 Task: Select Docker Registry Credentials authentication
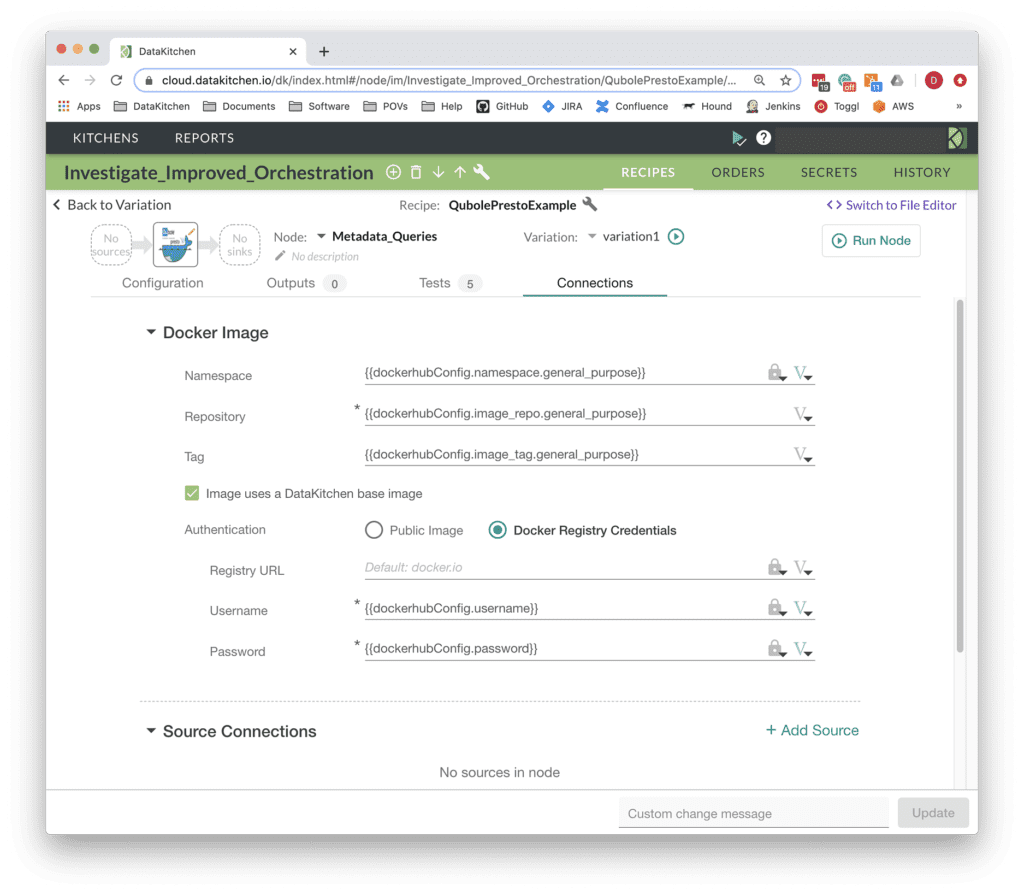coord(497,529)
